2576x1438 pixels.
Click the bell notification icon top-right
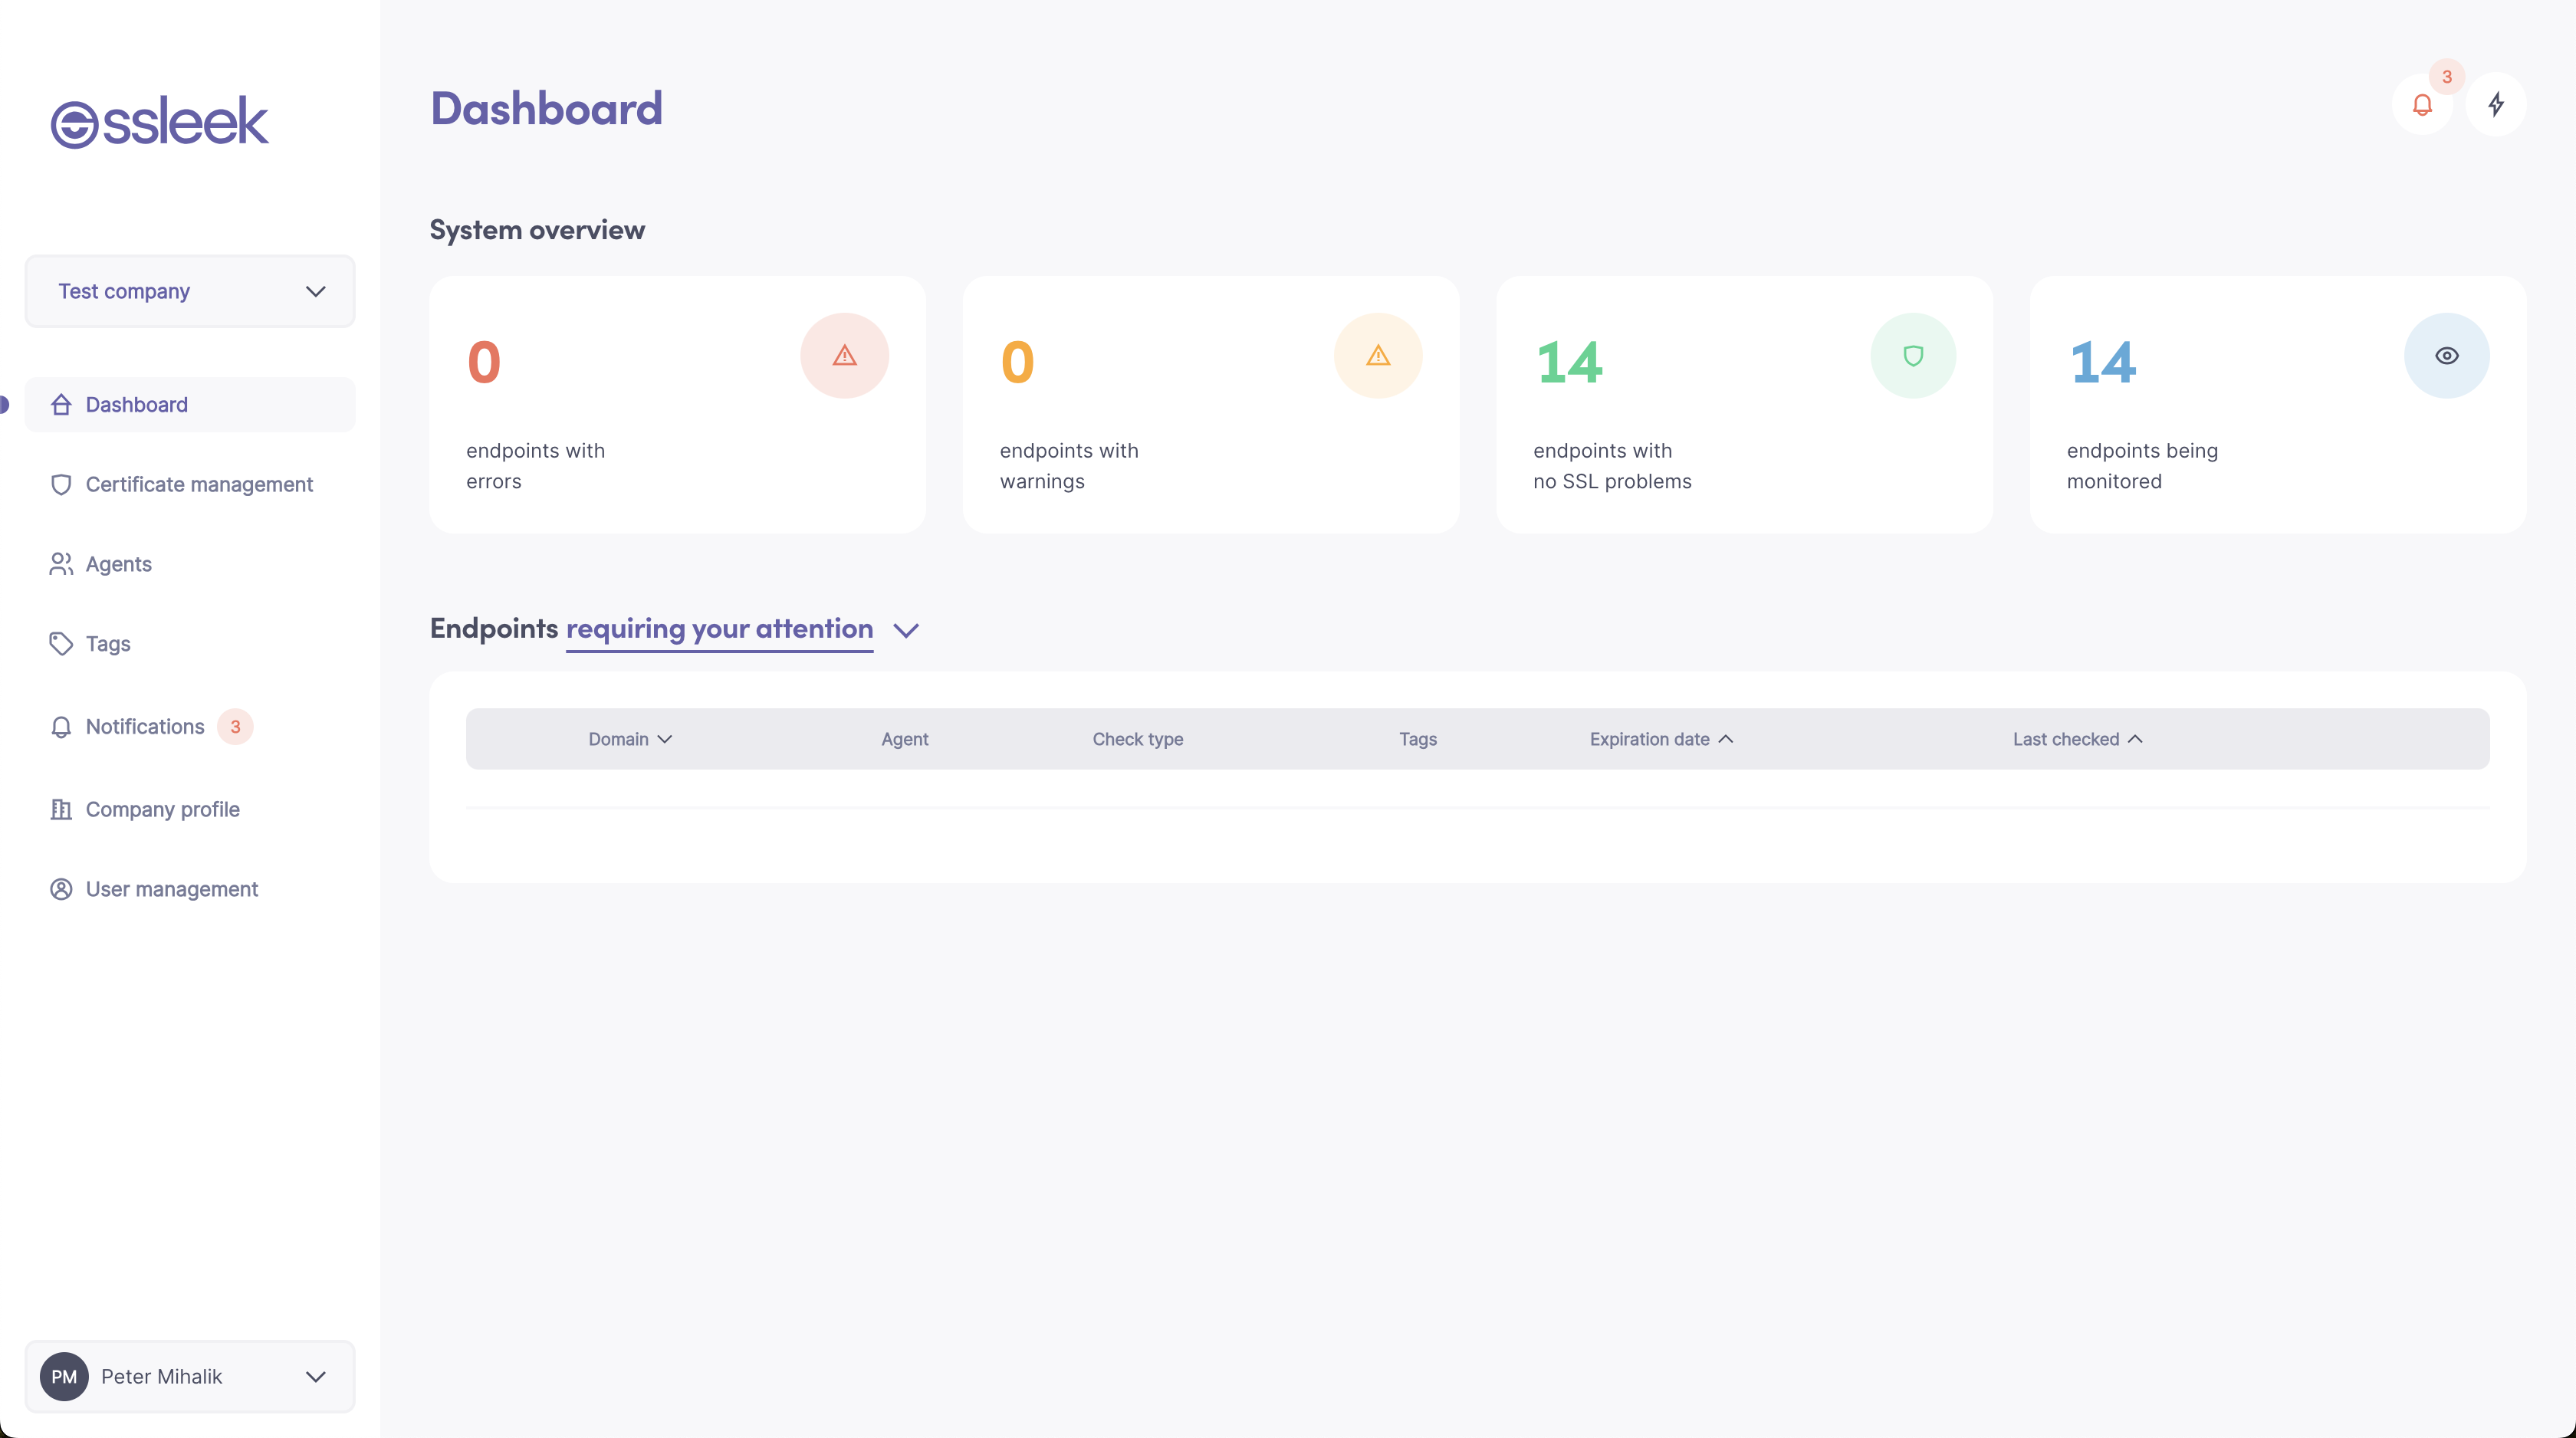coord(2421,105)
